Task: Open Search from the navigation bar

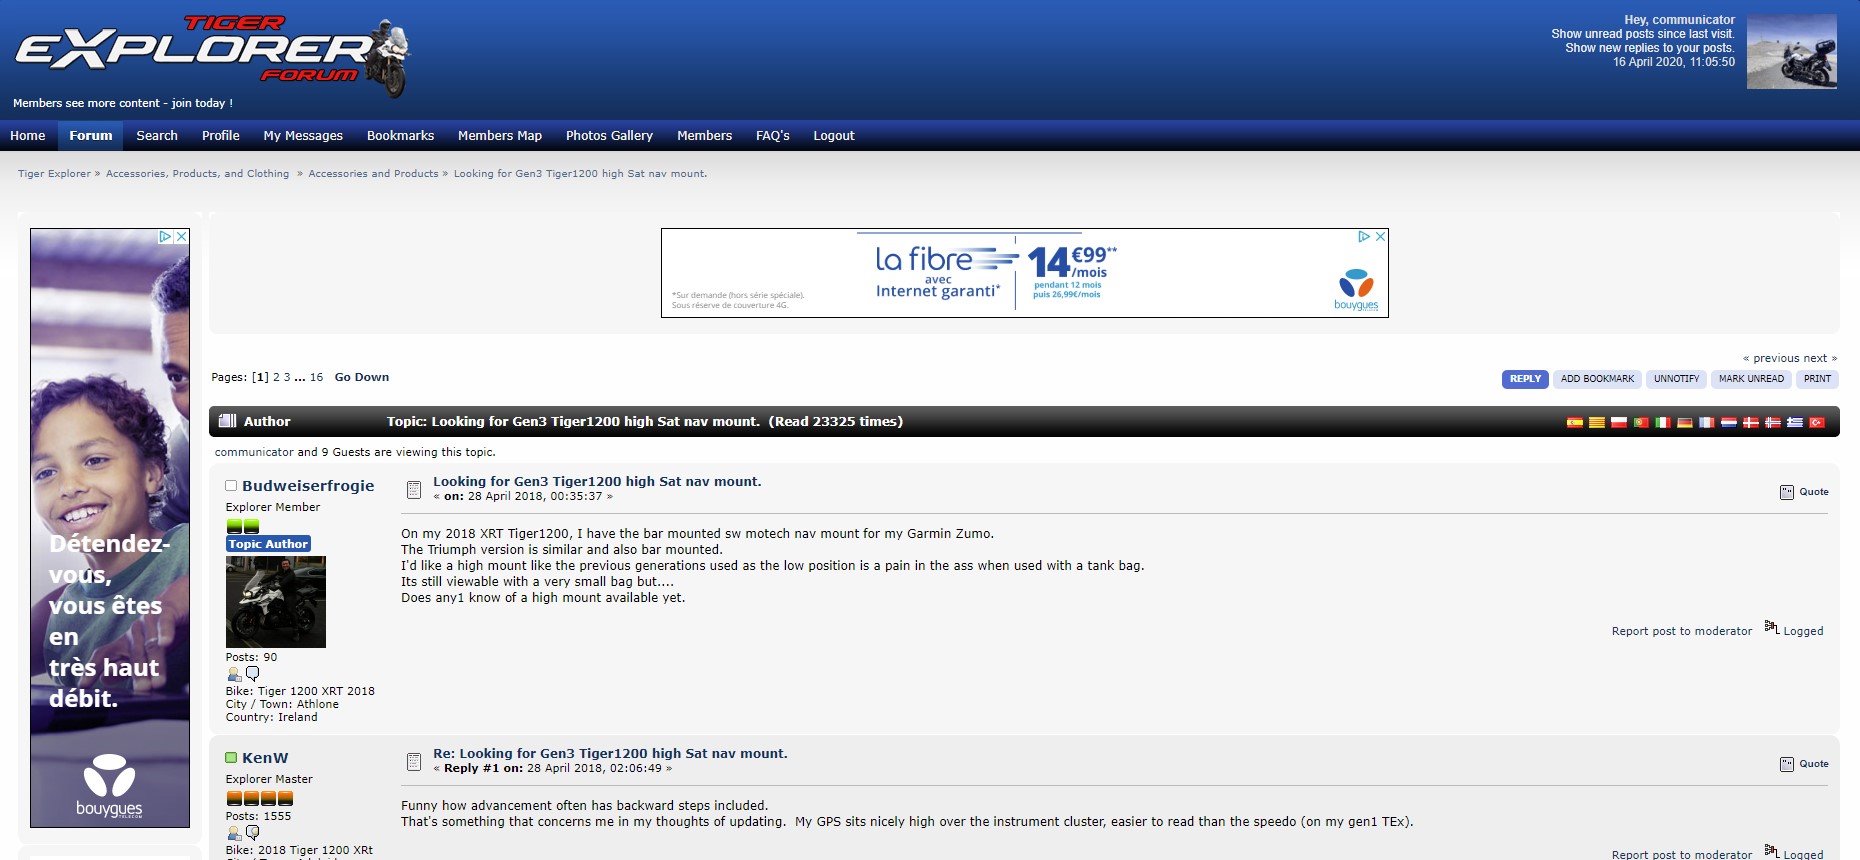Action: tap(157, 136)
